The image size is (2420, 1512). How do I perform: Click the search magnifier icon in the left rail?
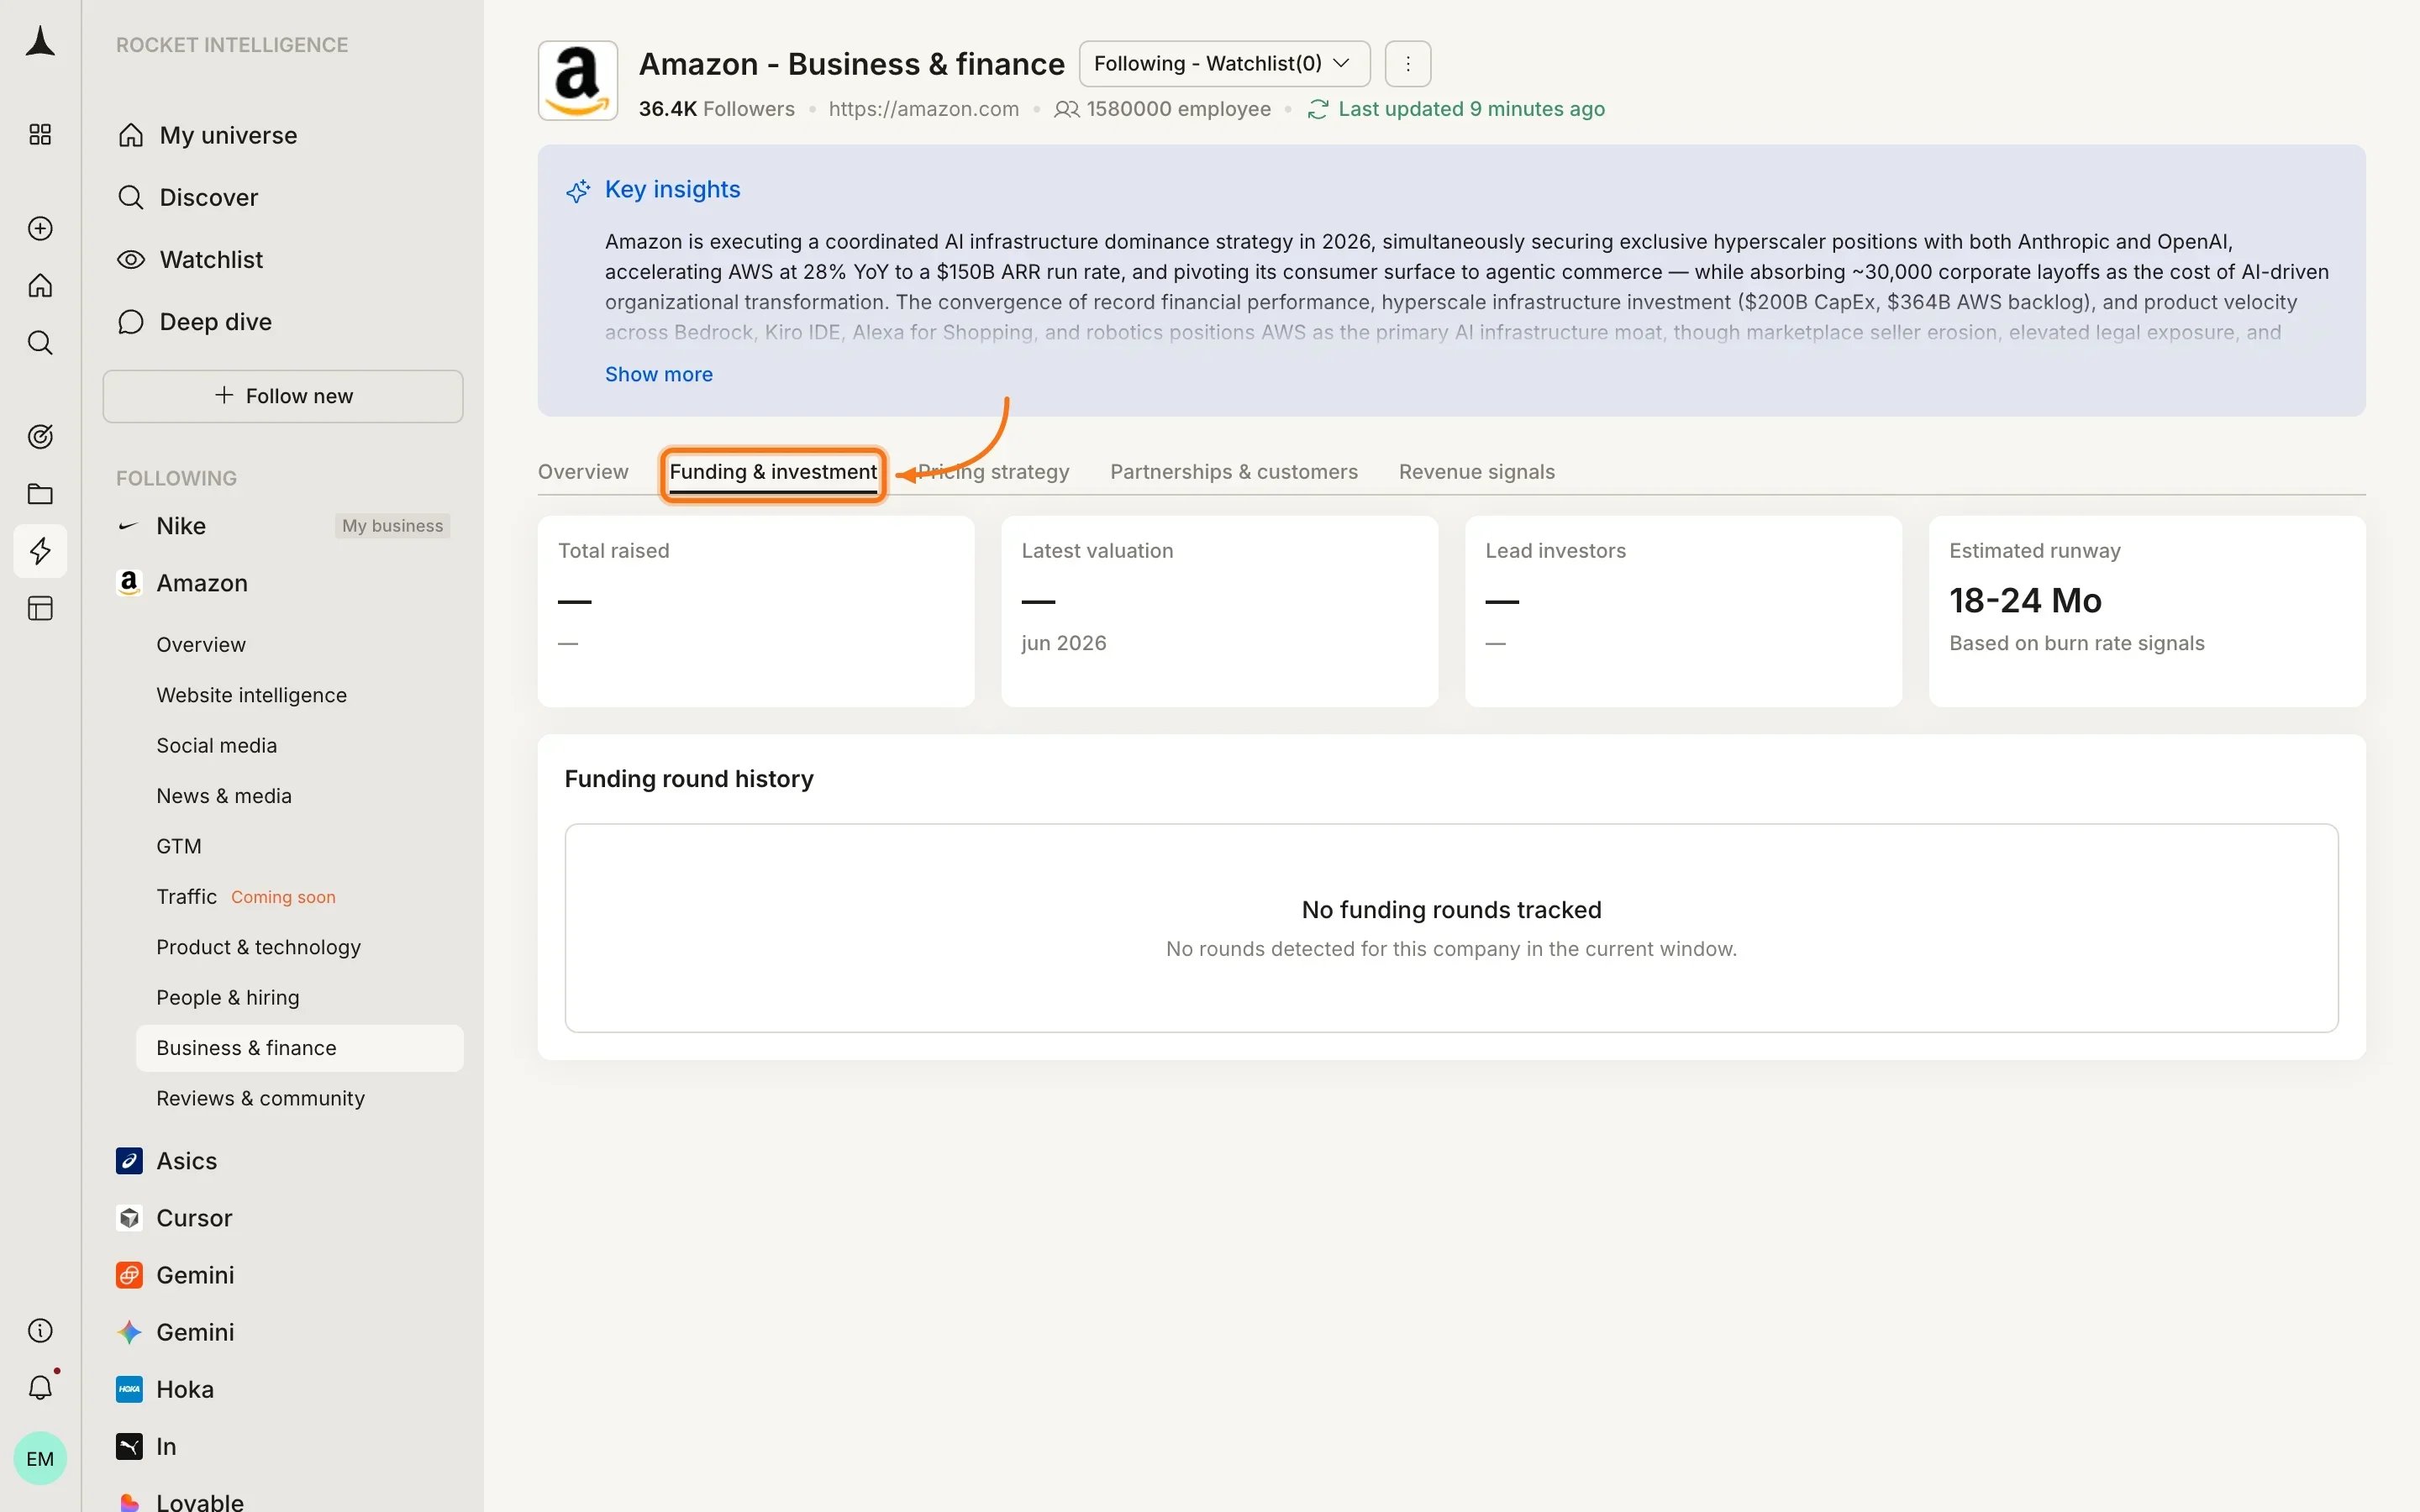tap(40, 343)
